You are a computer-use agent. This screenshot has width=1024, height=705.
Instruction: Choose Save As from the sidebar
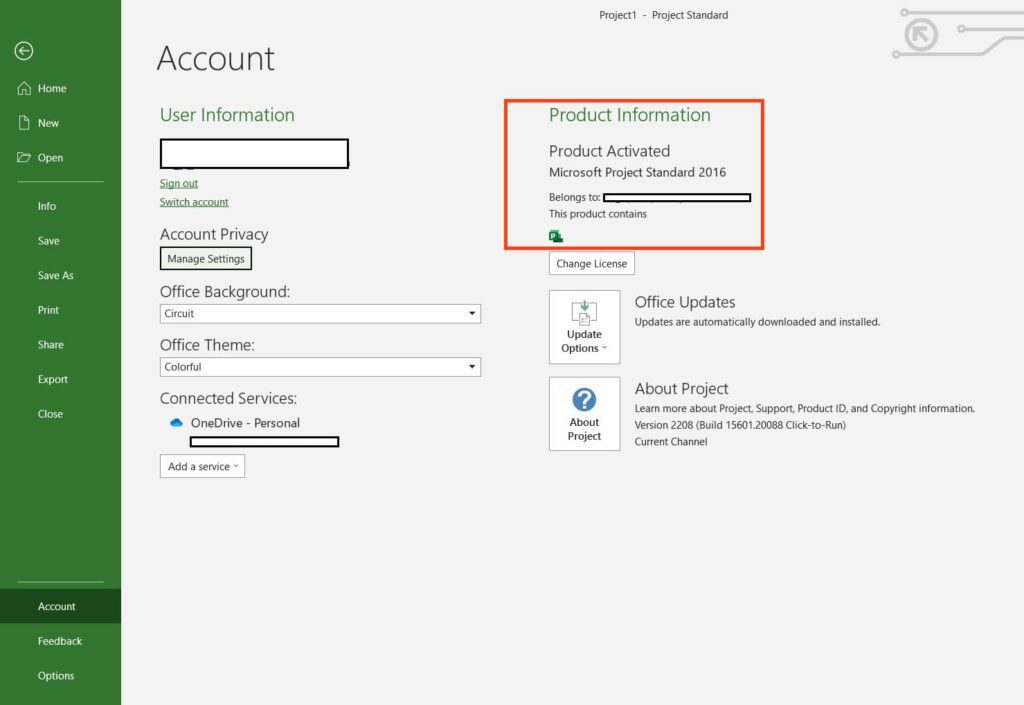click(56, 276)
